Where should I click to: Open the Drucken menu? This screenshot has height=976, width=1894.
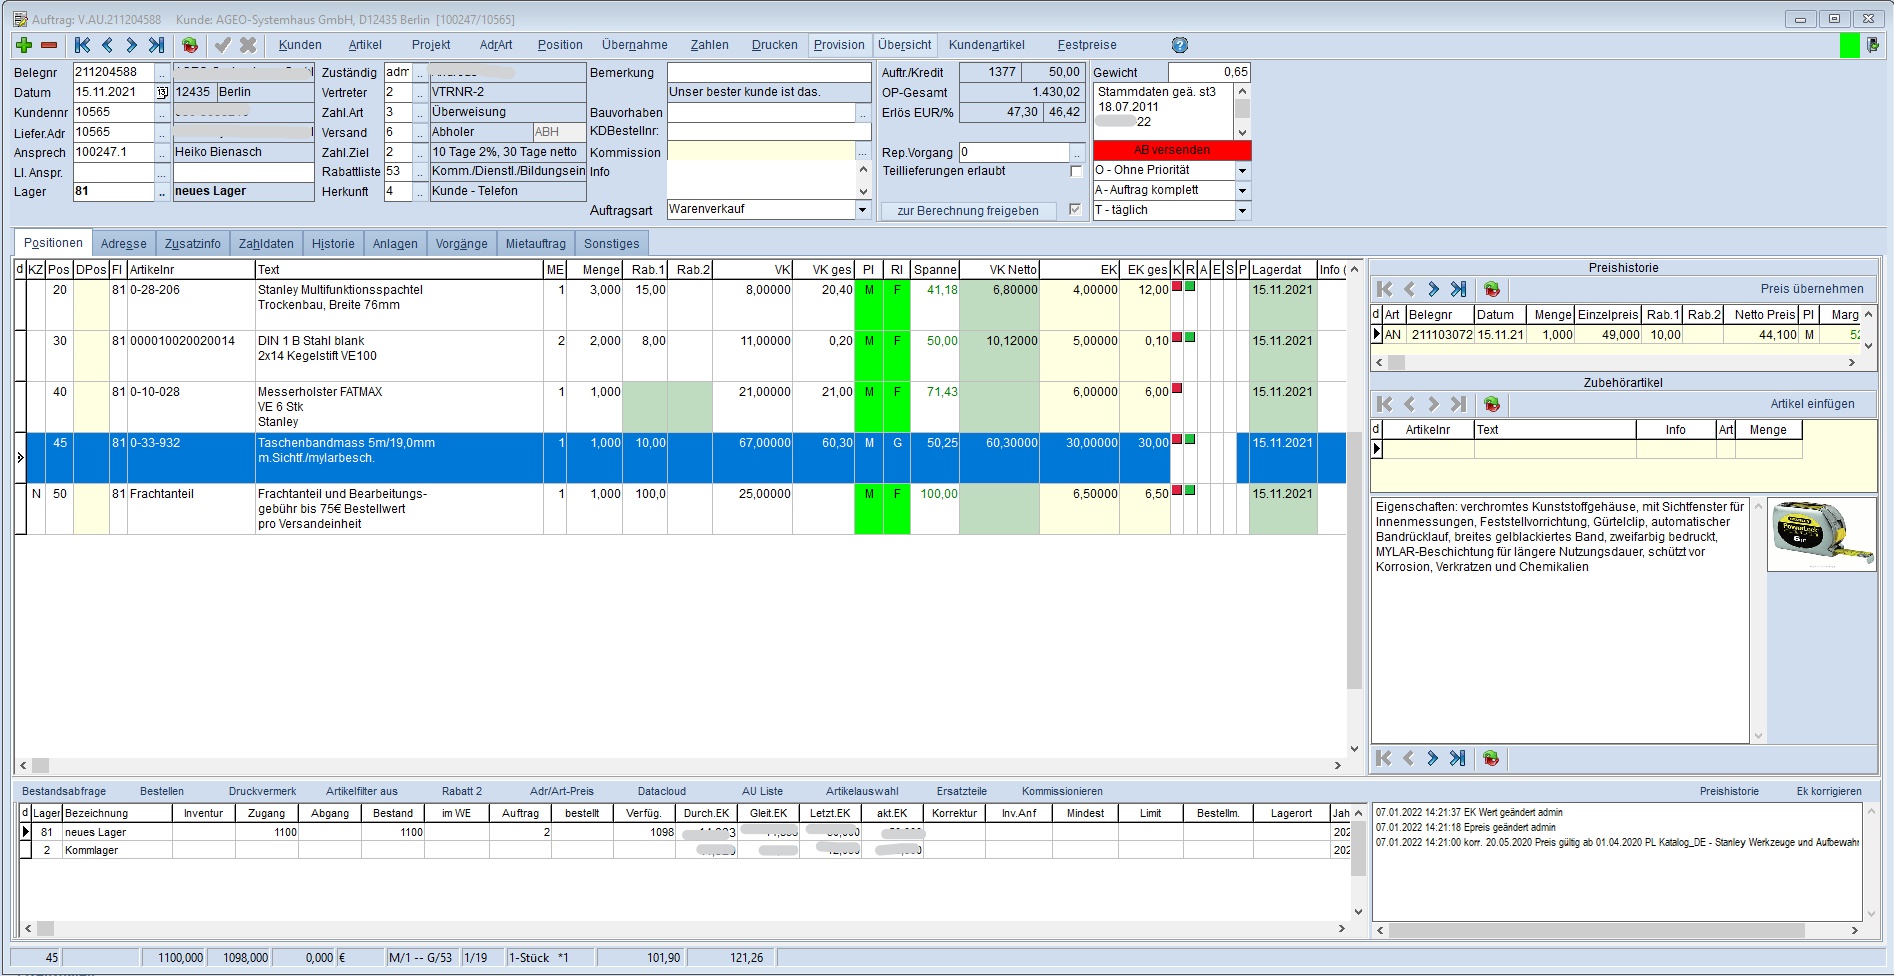(x=774, y=45)
